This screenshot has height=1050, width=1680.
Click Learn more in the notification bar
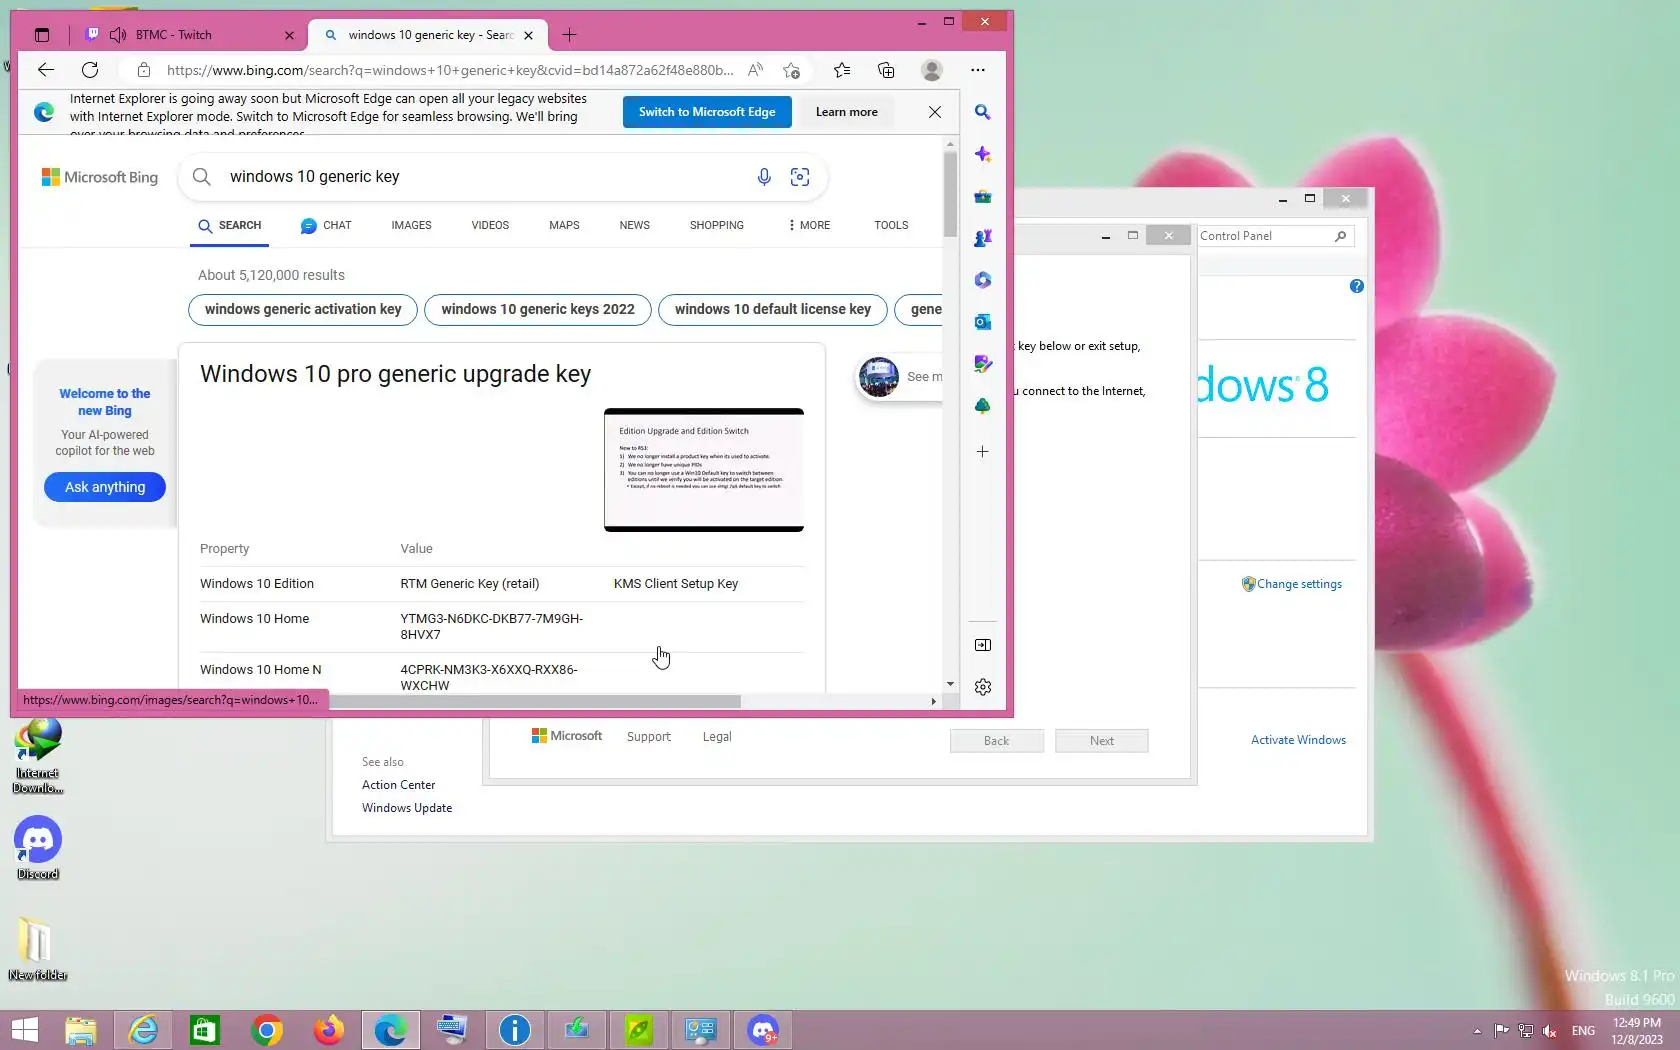(x=847, y=112)
